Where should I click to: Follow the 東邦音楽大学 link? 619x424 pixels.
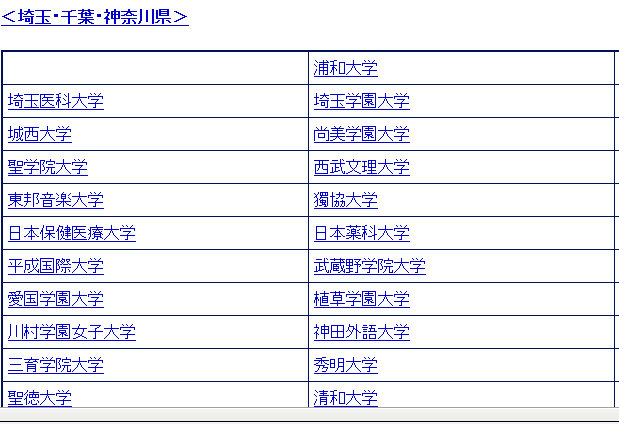click(x=56, y=200)
